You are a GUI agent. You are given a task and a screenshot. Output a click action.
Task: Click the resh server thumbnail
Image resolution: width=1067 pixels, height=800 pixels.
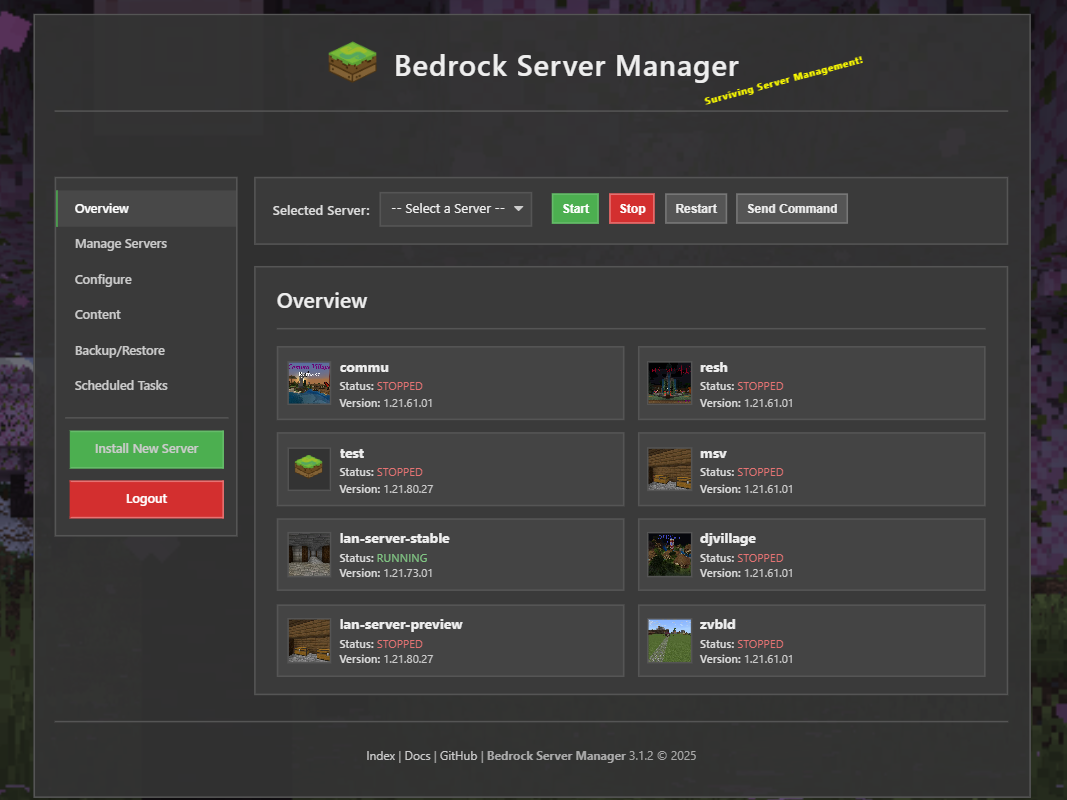(669, 383)
